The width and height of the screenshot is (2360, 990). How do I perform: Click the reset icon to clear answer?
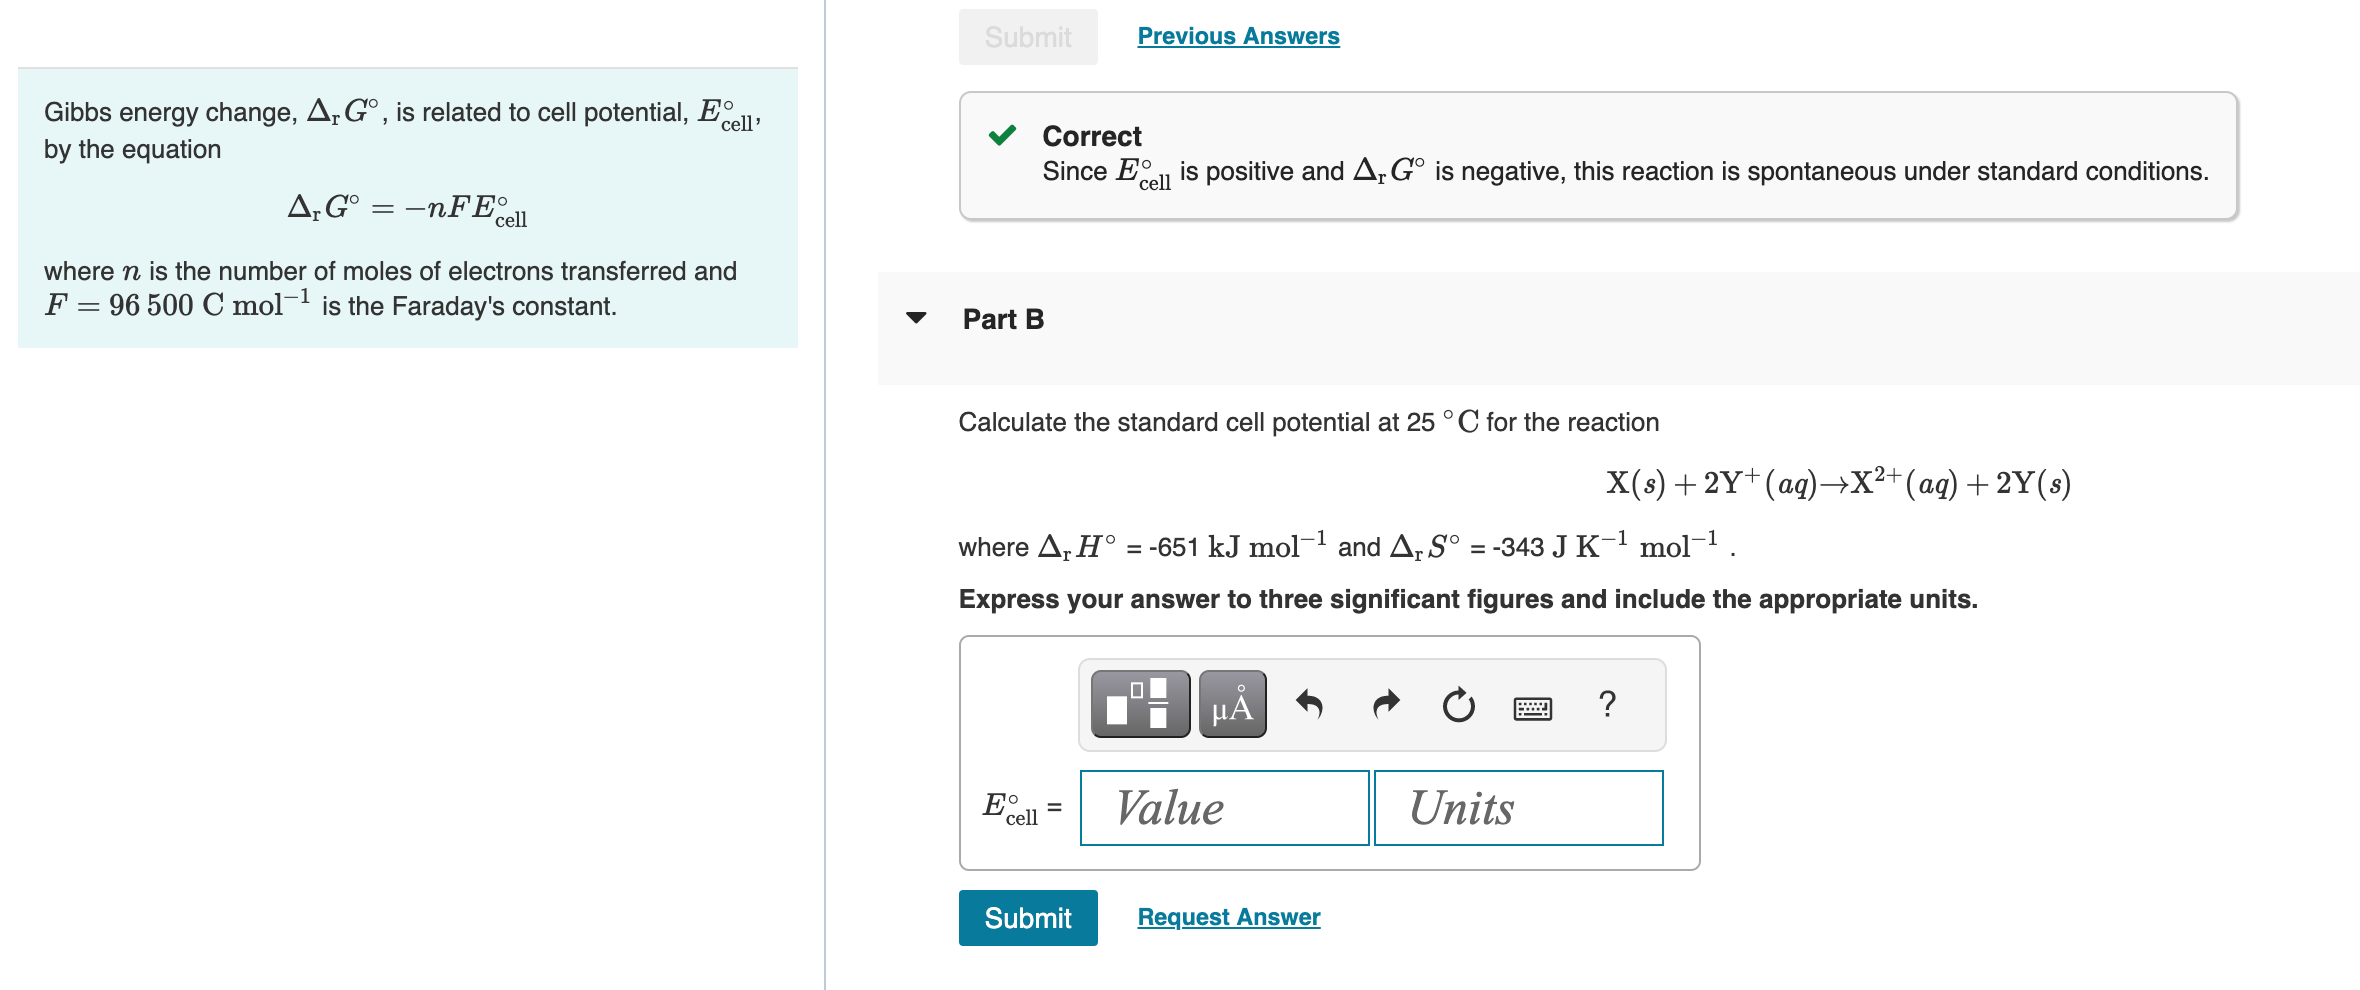coord(1459,704)
